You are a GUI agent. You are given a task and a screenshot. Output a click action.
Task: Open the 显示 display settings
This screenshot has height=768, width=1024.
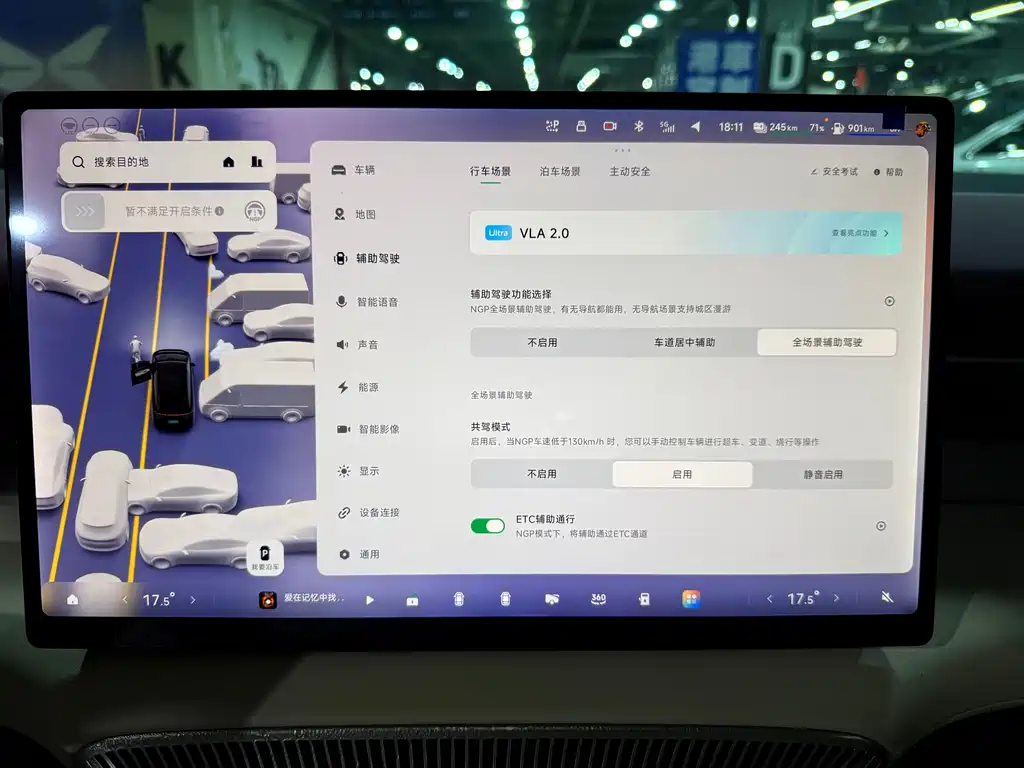[359, 471]
